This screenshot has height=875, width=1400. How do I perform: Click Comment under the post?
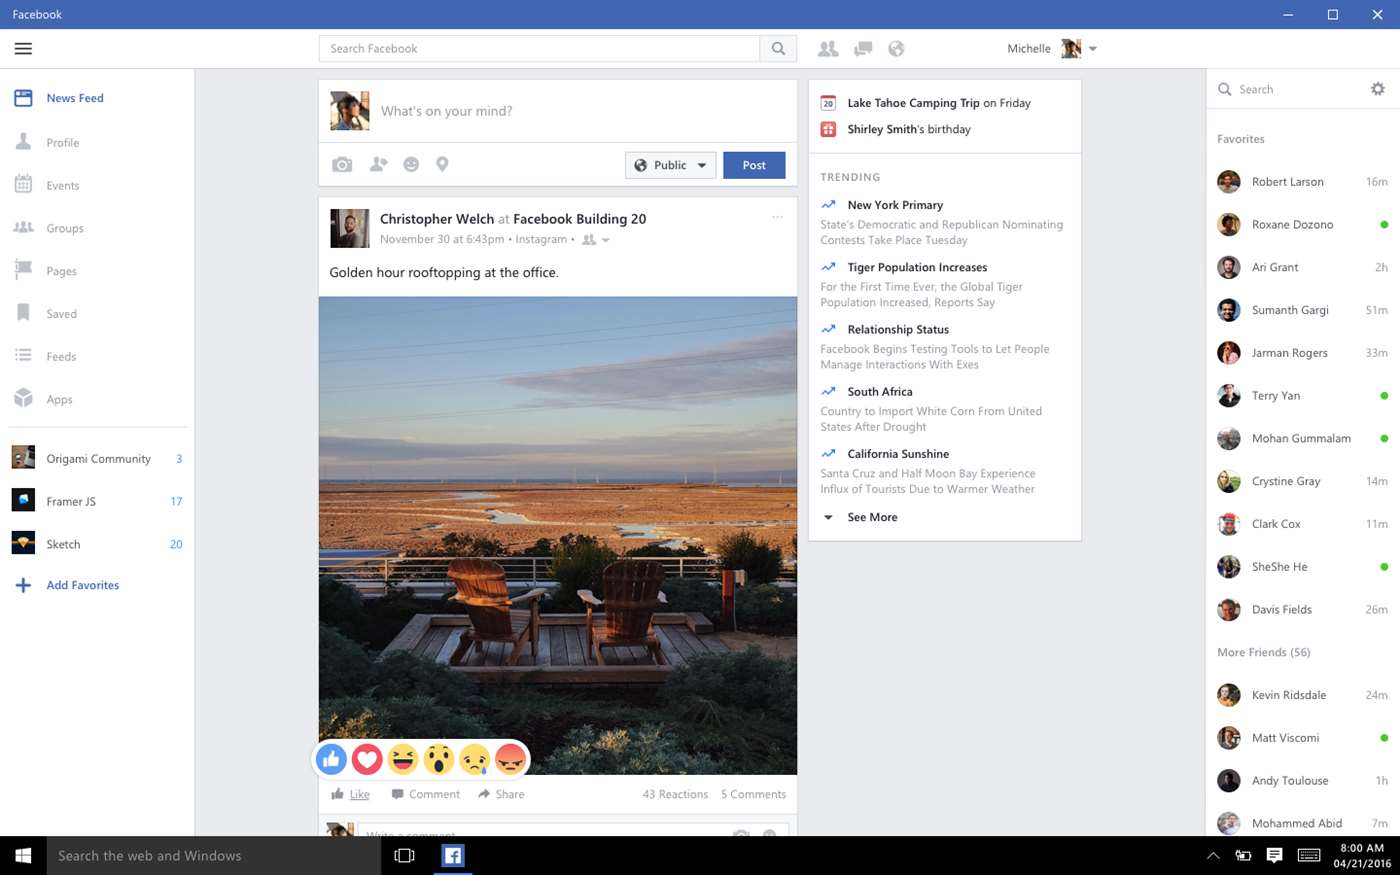coord(425,794)
